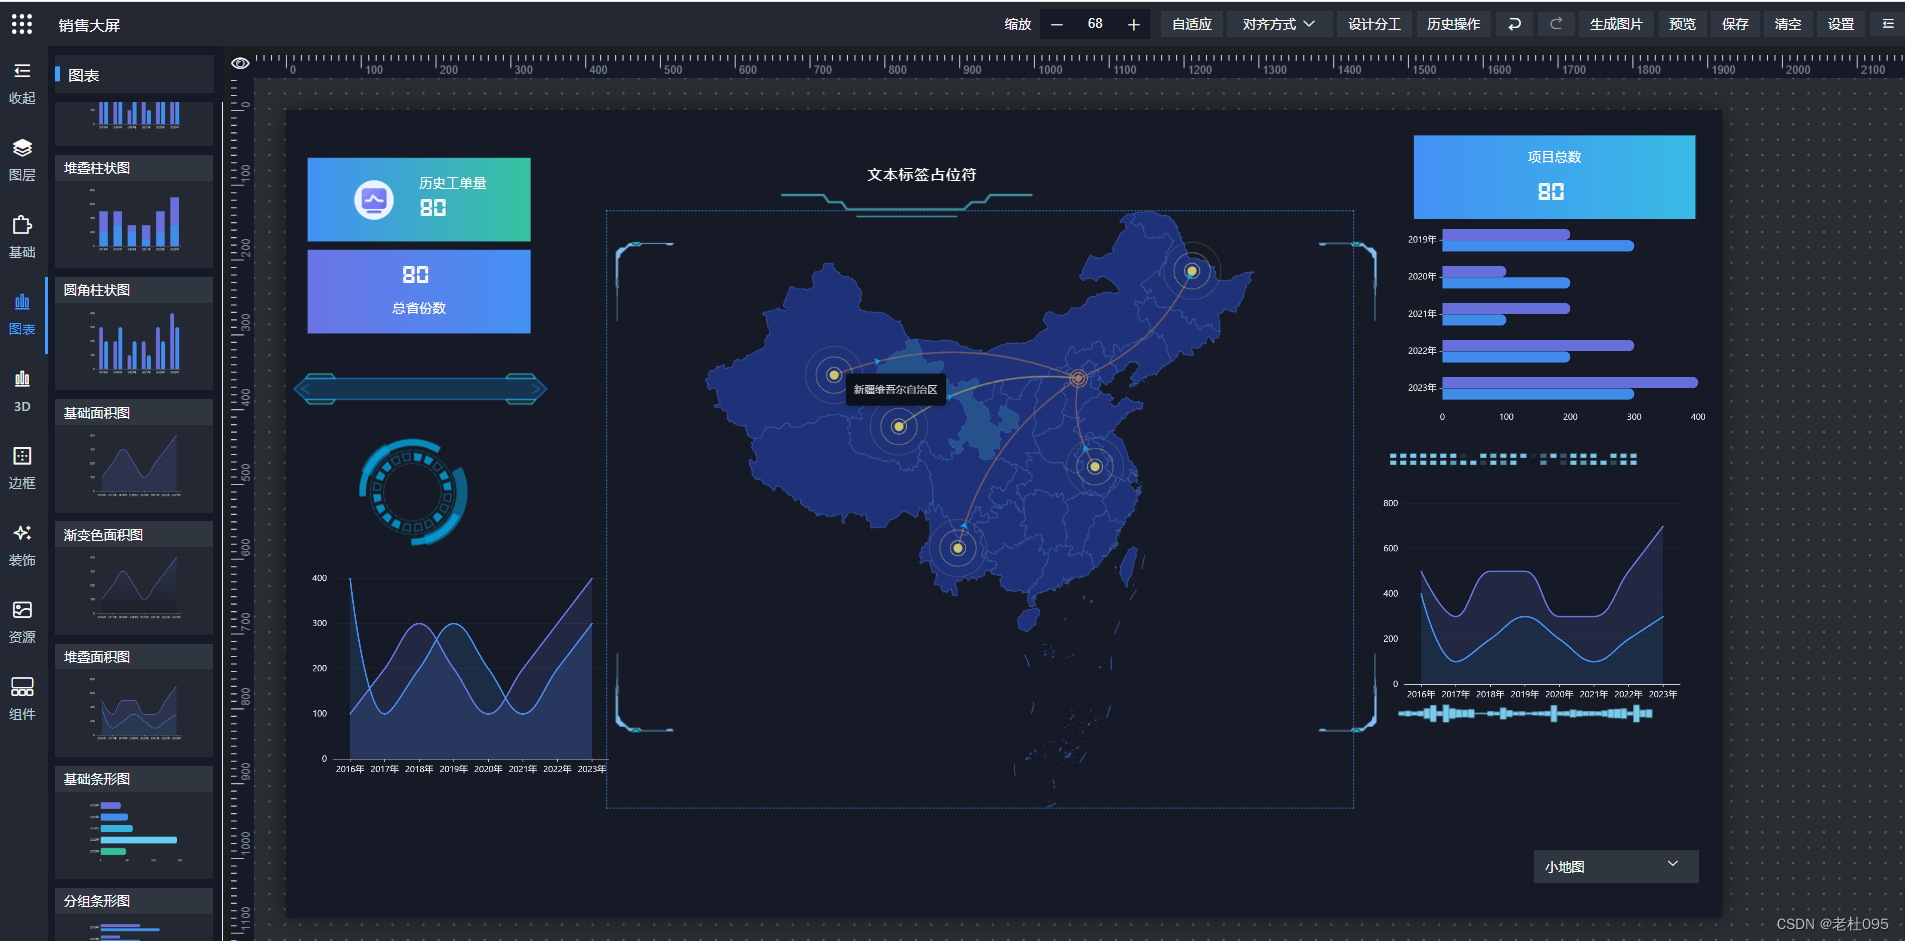1905x941 pixels.
Task: Select the 圆角柱状图 chart thumbnail
Action: point(134,333)
